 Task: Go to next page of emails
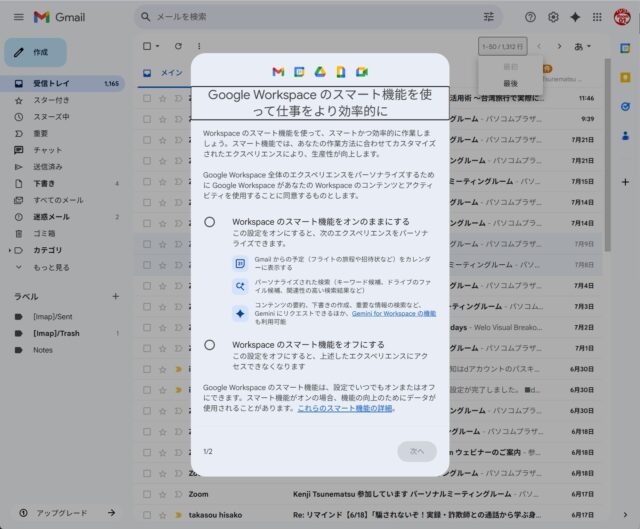(x=559, y=46)
